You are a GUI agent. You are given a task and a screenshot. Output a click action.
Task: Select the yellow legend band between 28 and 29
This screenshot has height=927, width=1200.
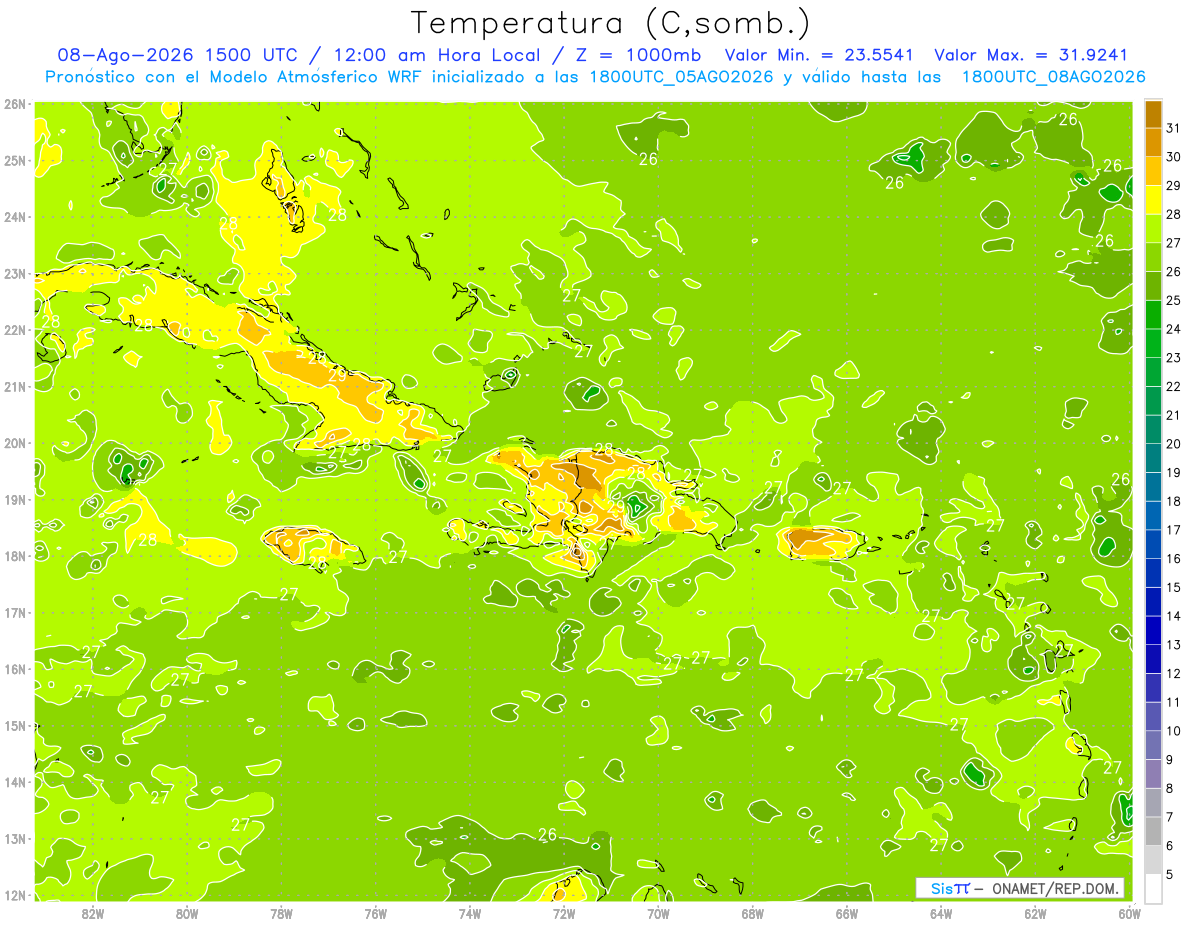[1153, 199]
